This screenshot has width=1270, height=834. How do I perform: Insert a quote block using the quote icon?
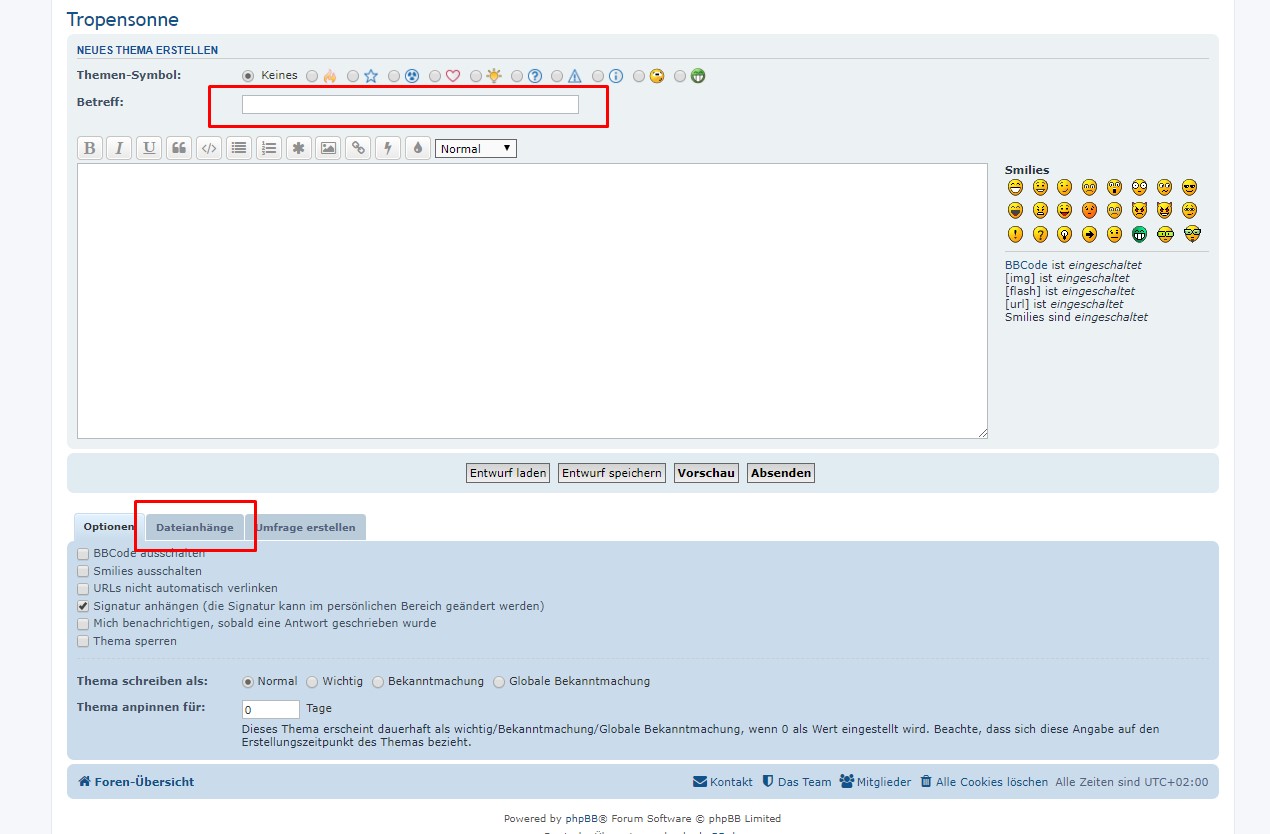point(179,148)
